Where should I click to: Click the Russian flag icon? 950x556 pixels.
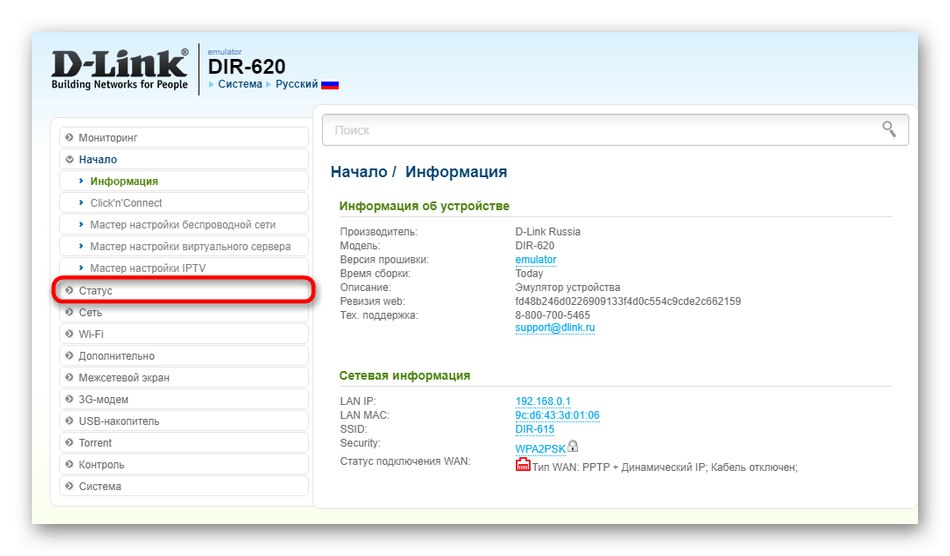coord(330,85)
